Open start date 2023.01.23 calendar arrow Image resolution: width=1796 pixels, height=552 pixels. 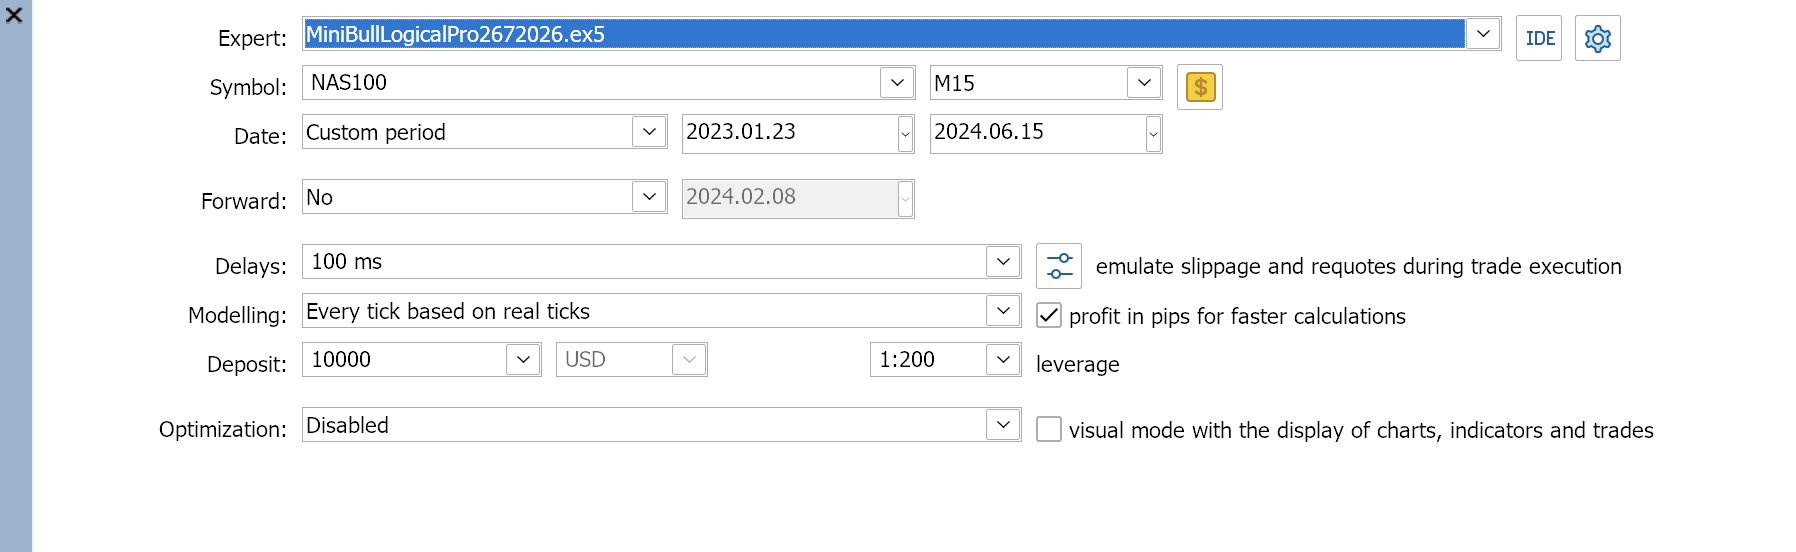pyautogui.click(x=905, y=134)
